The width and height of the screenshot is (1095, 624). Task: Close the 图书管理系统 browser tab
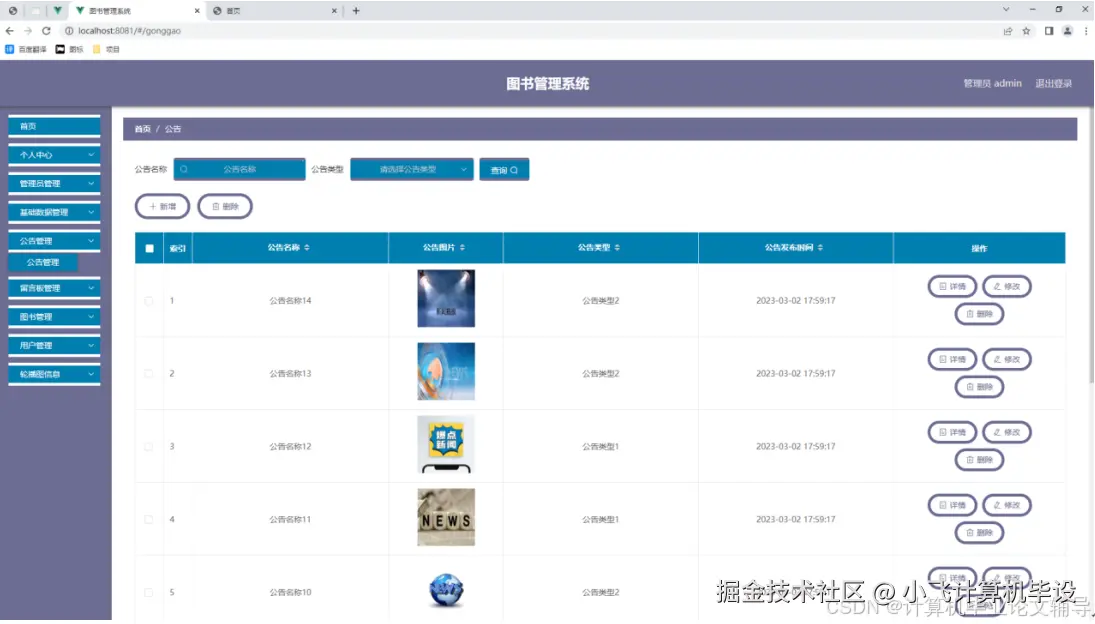tap(197, 10)
